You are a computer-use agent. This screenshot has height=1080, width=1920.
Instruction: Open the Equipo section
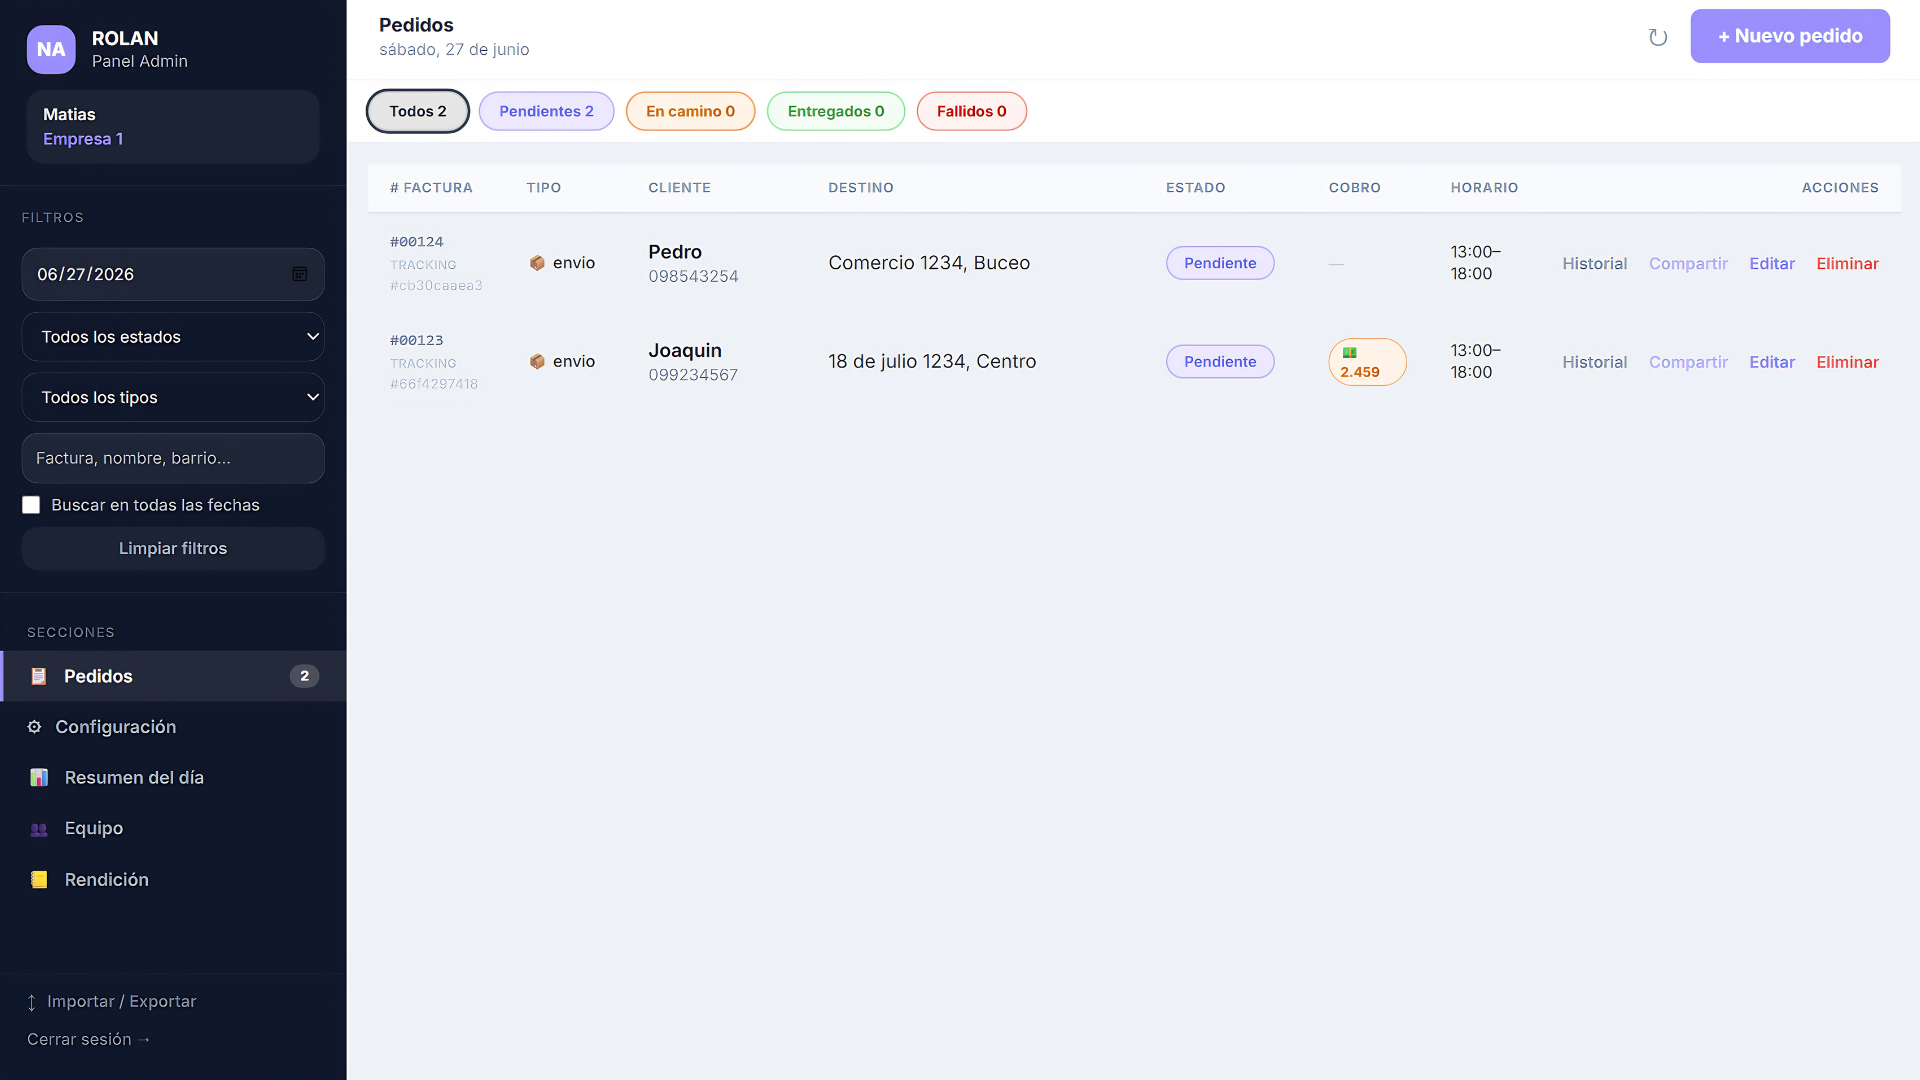click(x=173, y=828)
